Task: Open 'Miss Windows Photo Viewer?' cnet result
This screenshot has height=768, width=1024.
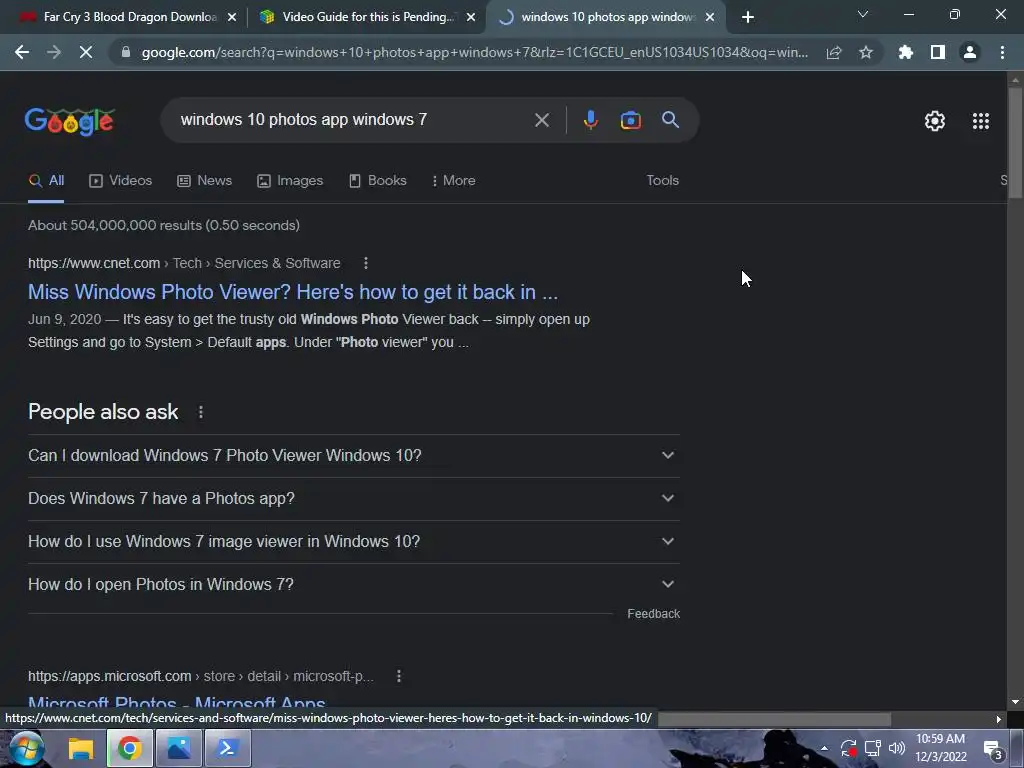Action: tap(293, 292)
